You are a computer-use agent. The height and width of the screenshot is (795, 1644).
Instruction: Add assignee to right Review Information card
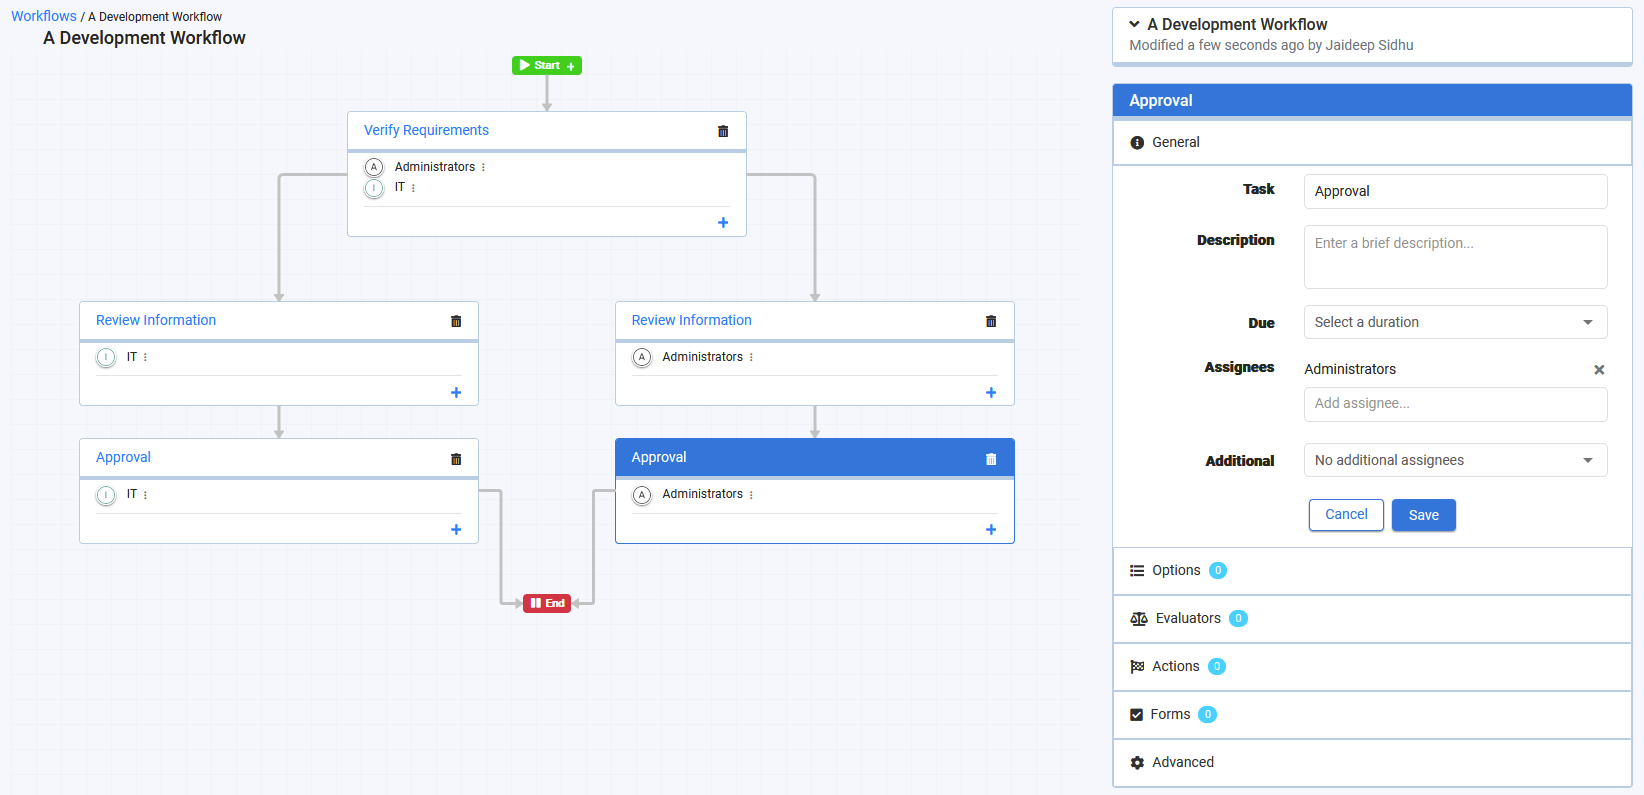coord(991,393)
